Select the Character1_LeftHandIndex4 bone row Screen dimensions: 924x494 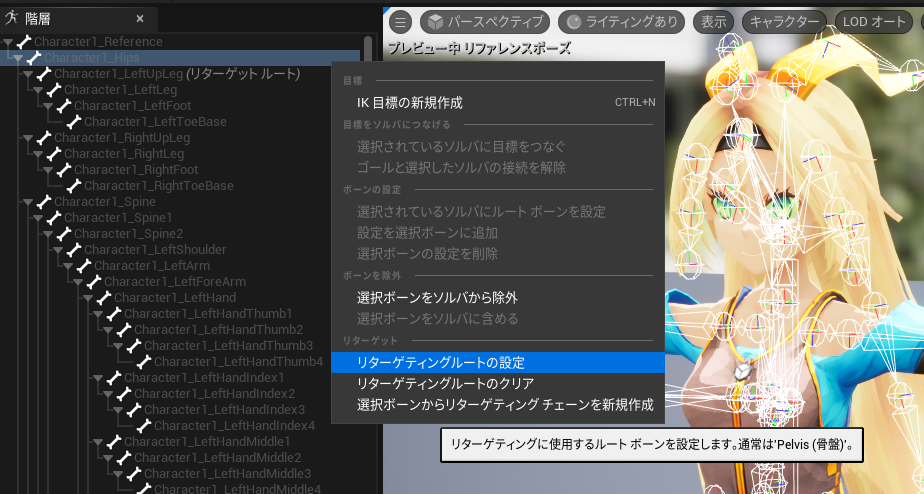[x=180, y=425]
